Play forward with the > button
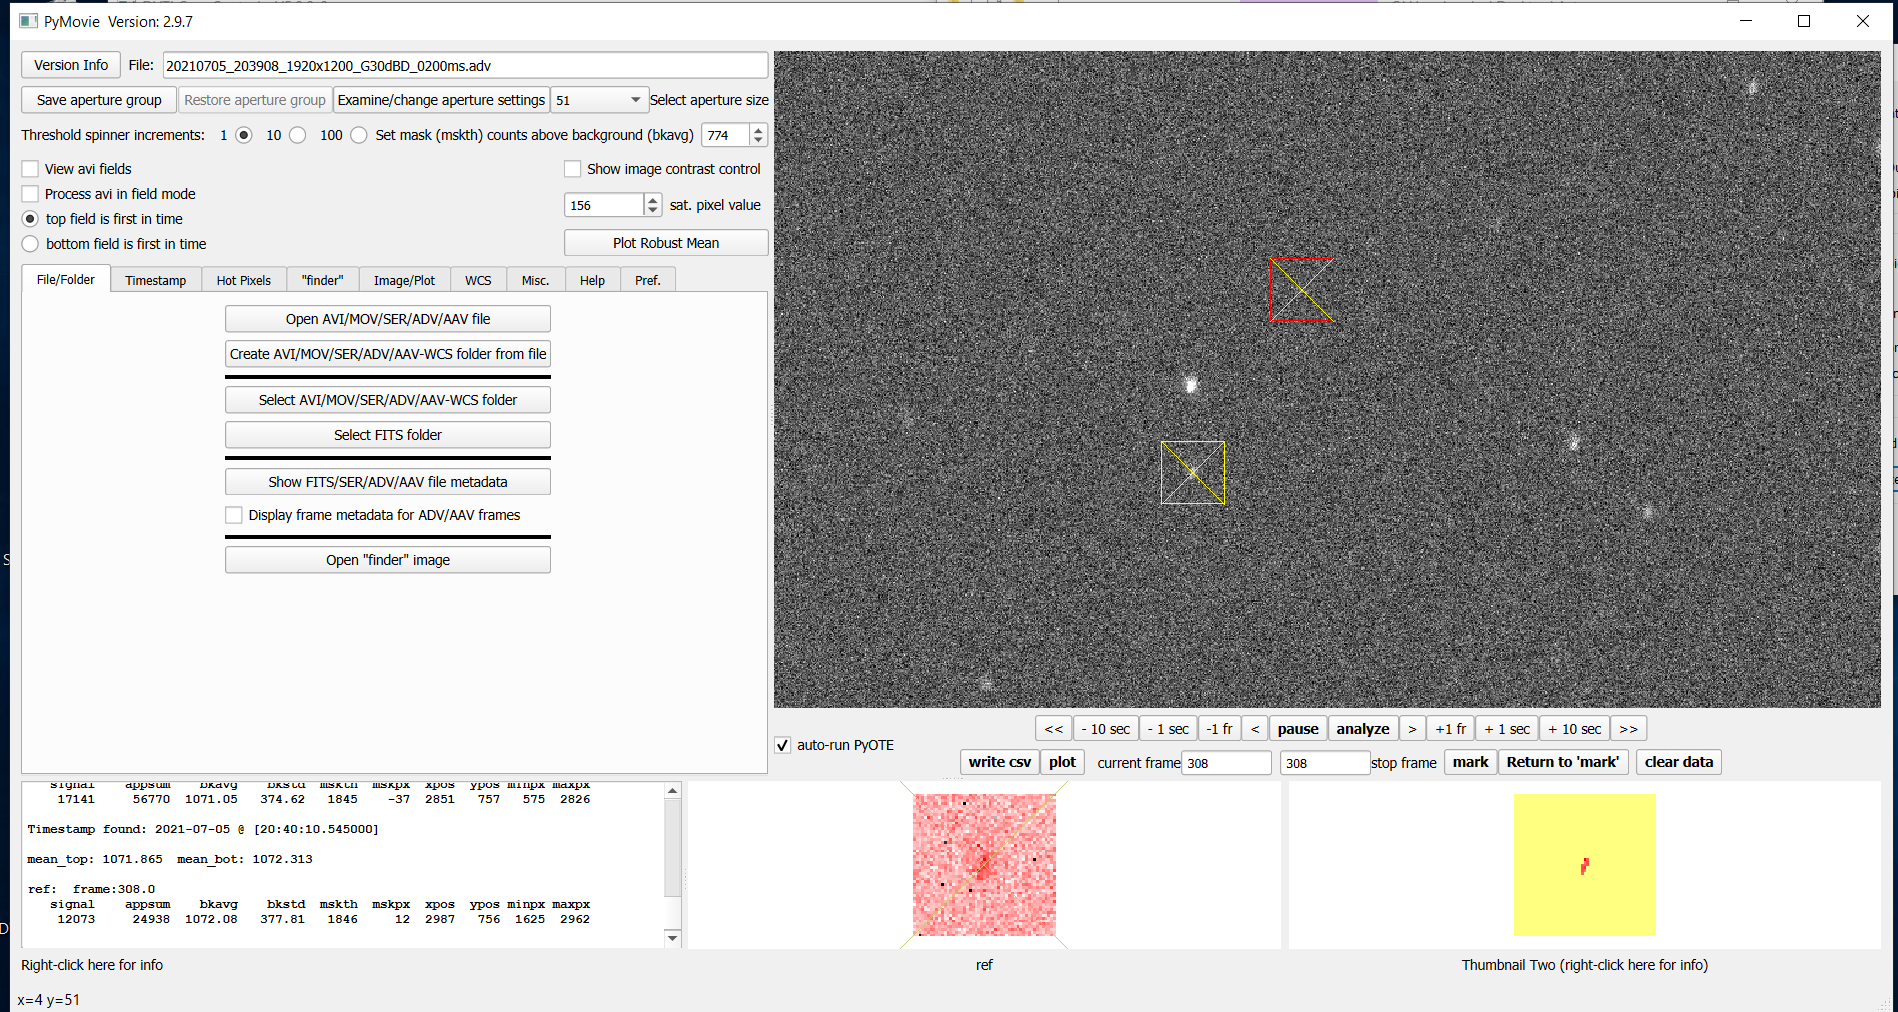 (1412, 729)
